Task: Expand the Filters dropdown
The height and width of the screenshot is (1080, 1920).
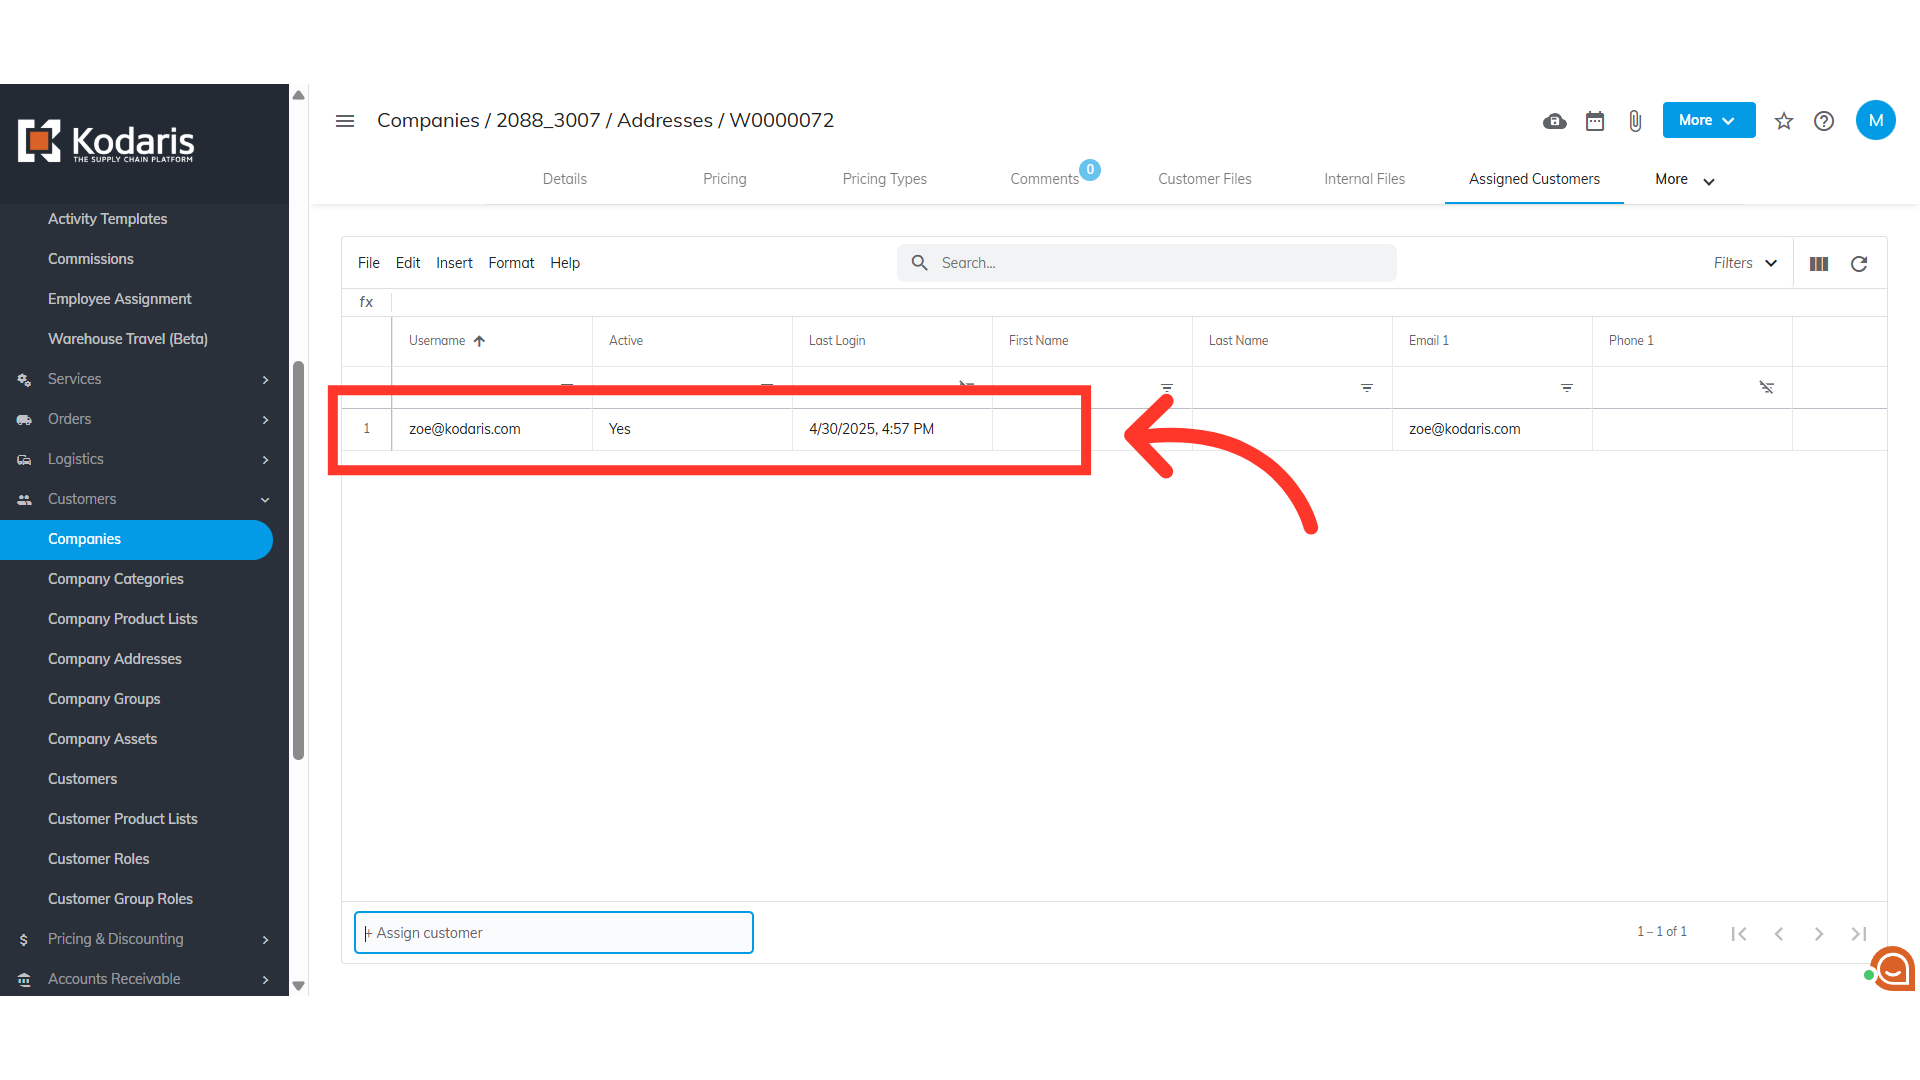Action: tap(1745, 263)
